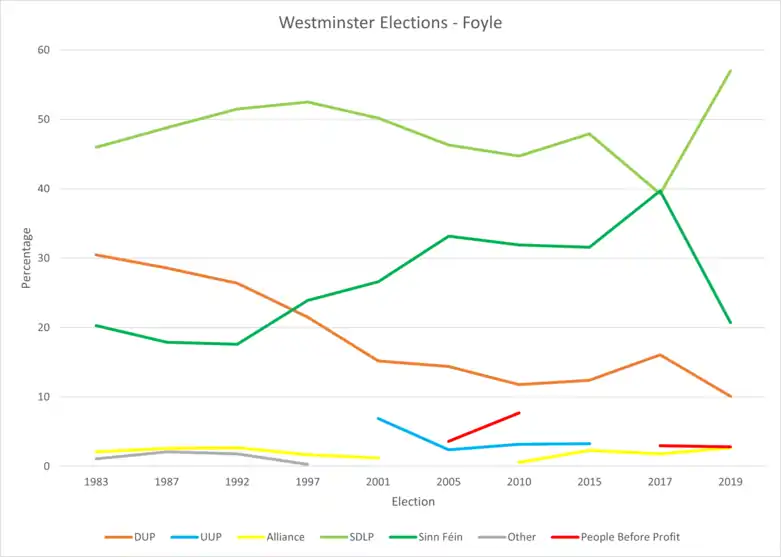Click the 2019 x-axis label
The height and width of the screenshot is (557, 781).
click(731, 481)
